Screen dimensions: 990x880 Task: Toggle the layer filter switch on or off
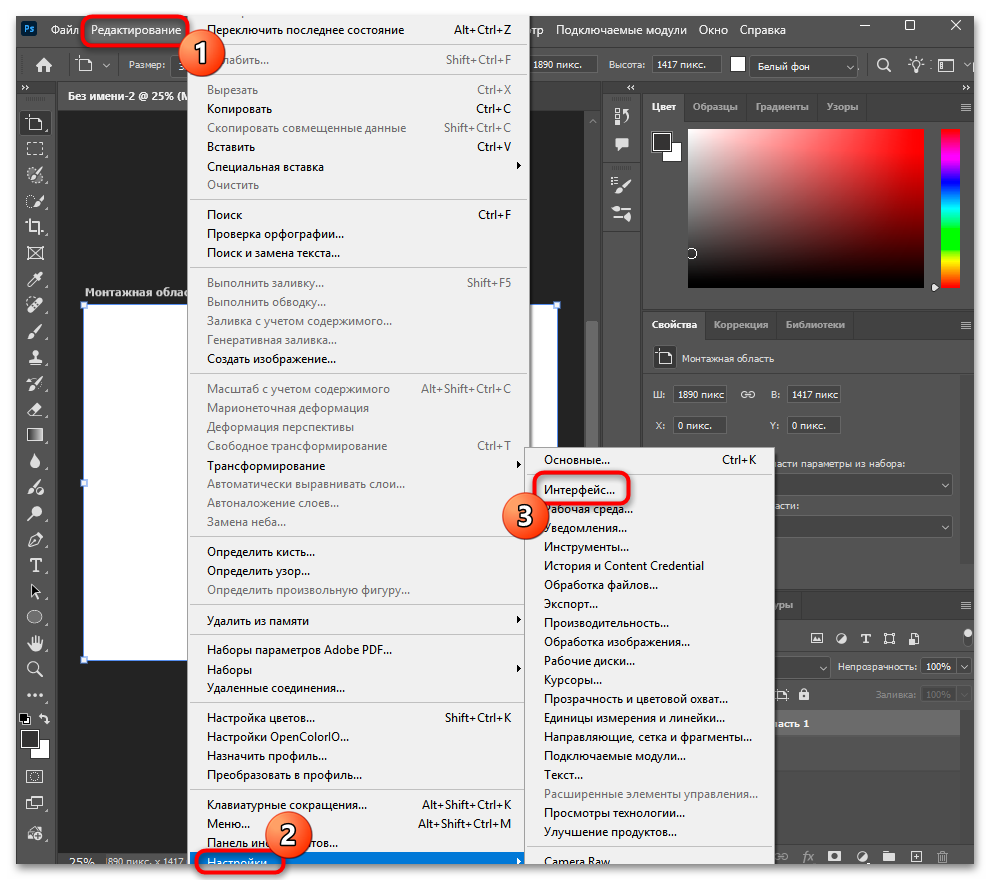(x=968, y=635)
